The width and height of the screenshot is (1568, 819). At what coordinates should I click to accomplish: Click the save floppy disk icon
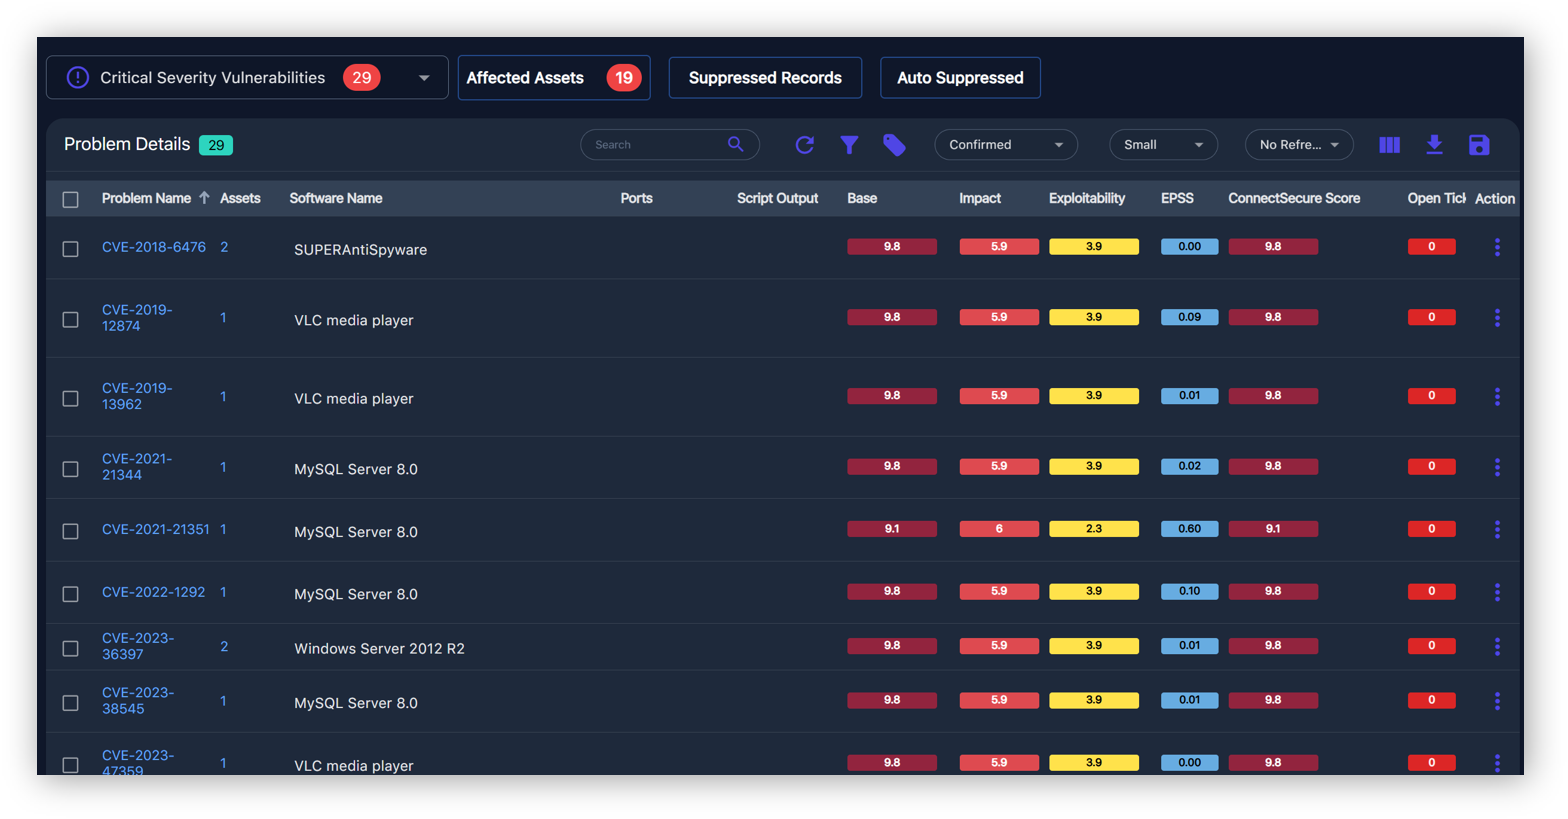pos(1479,145)
